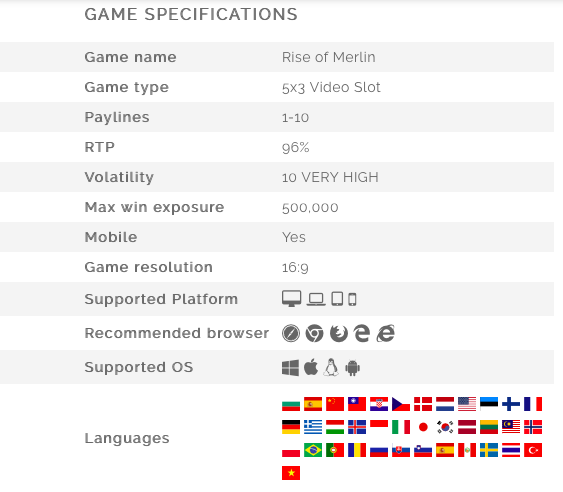
Task: Click the tablet platform icon
Action: [337, 299]
